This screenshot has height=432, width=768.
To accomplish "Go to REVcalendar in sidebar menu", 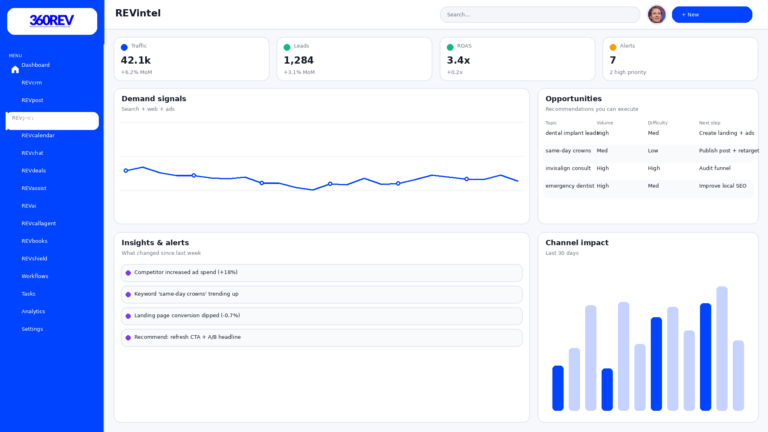I will tap(38, 135).
